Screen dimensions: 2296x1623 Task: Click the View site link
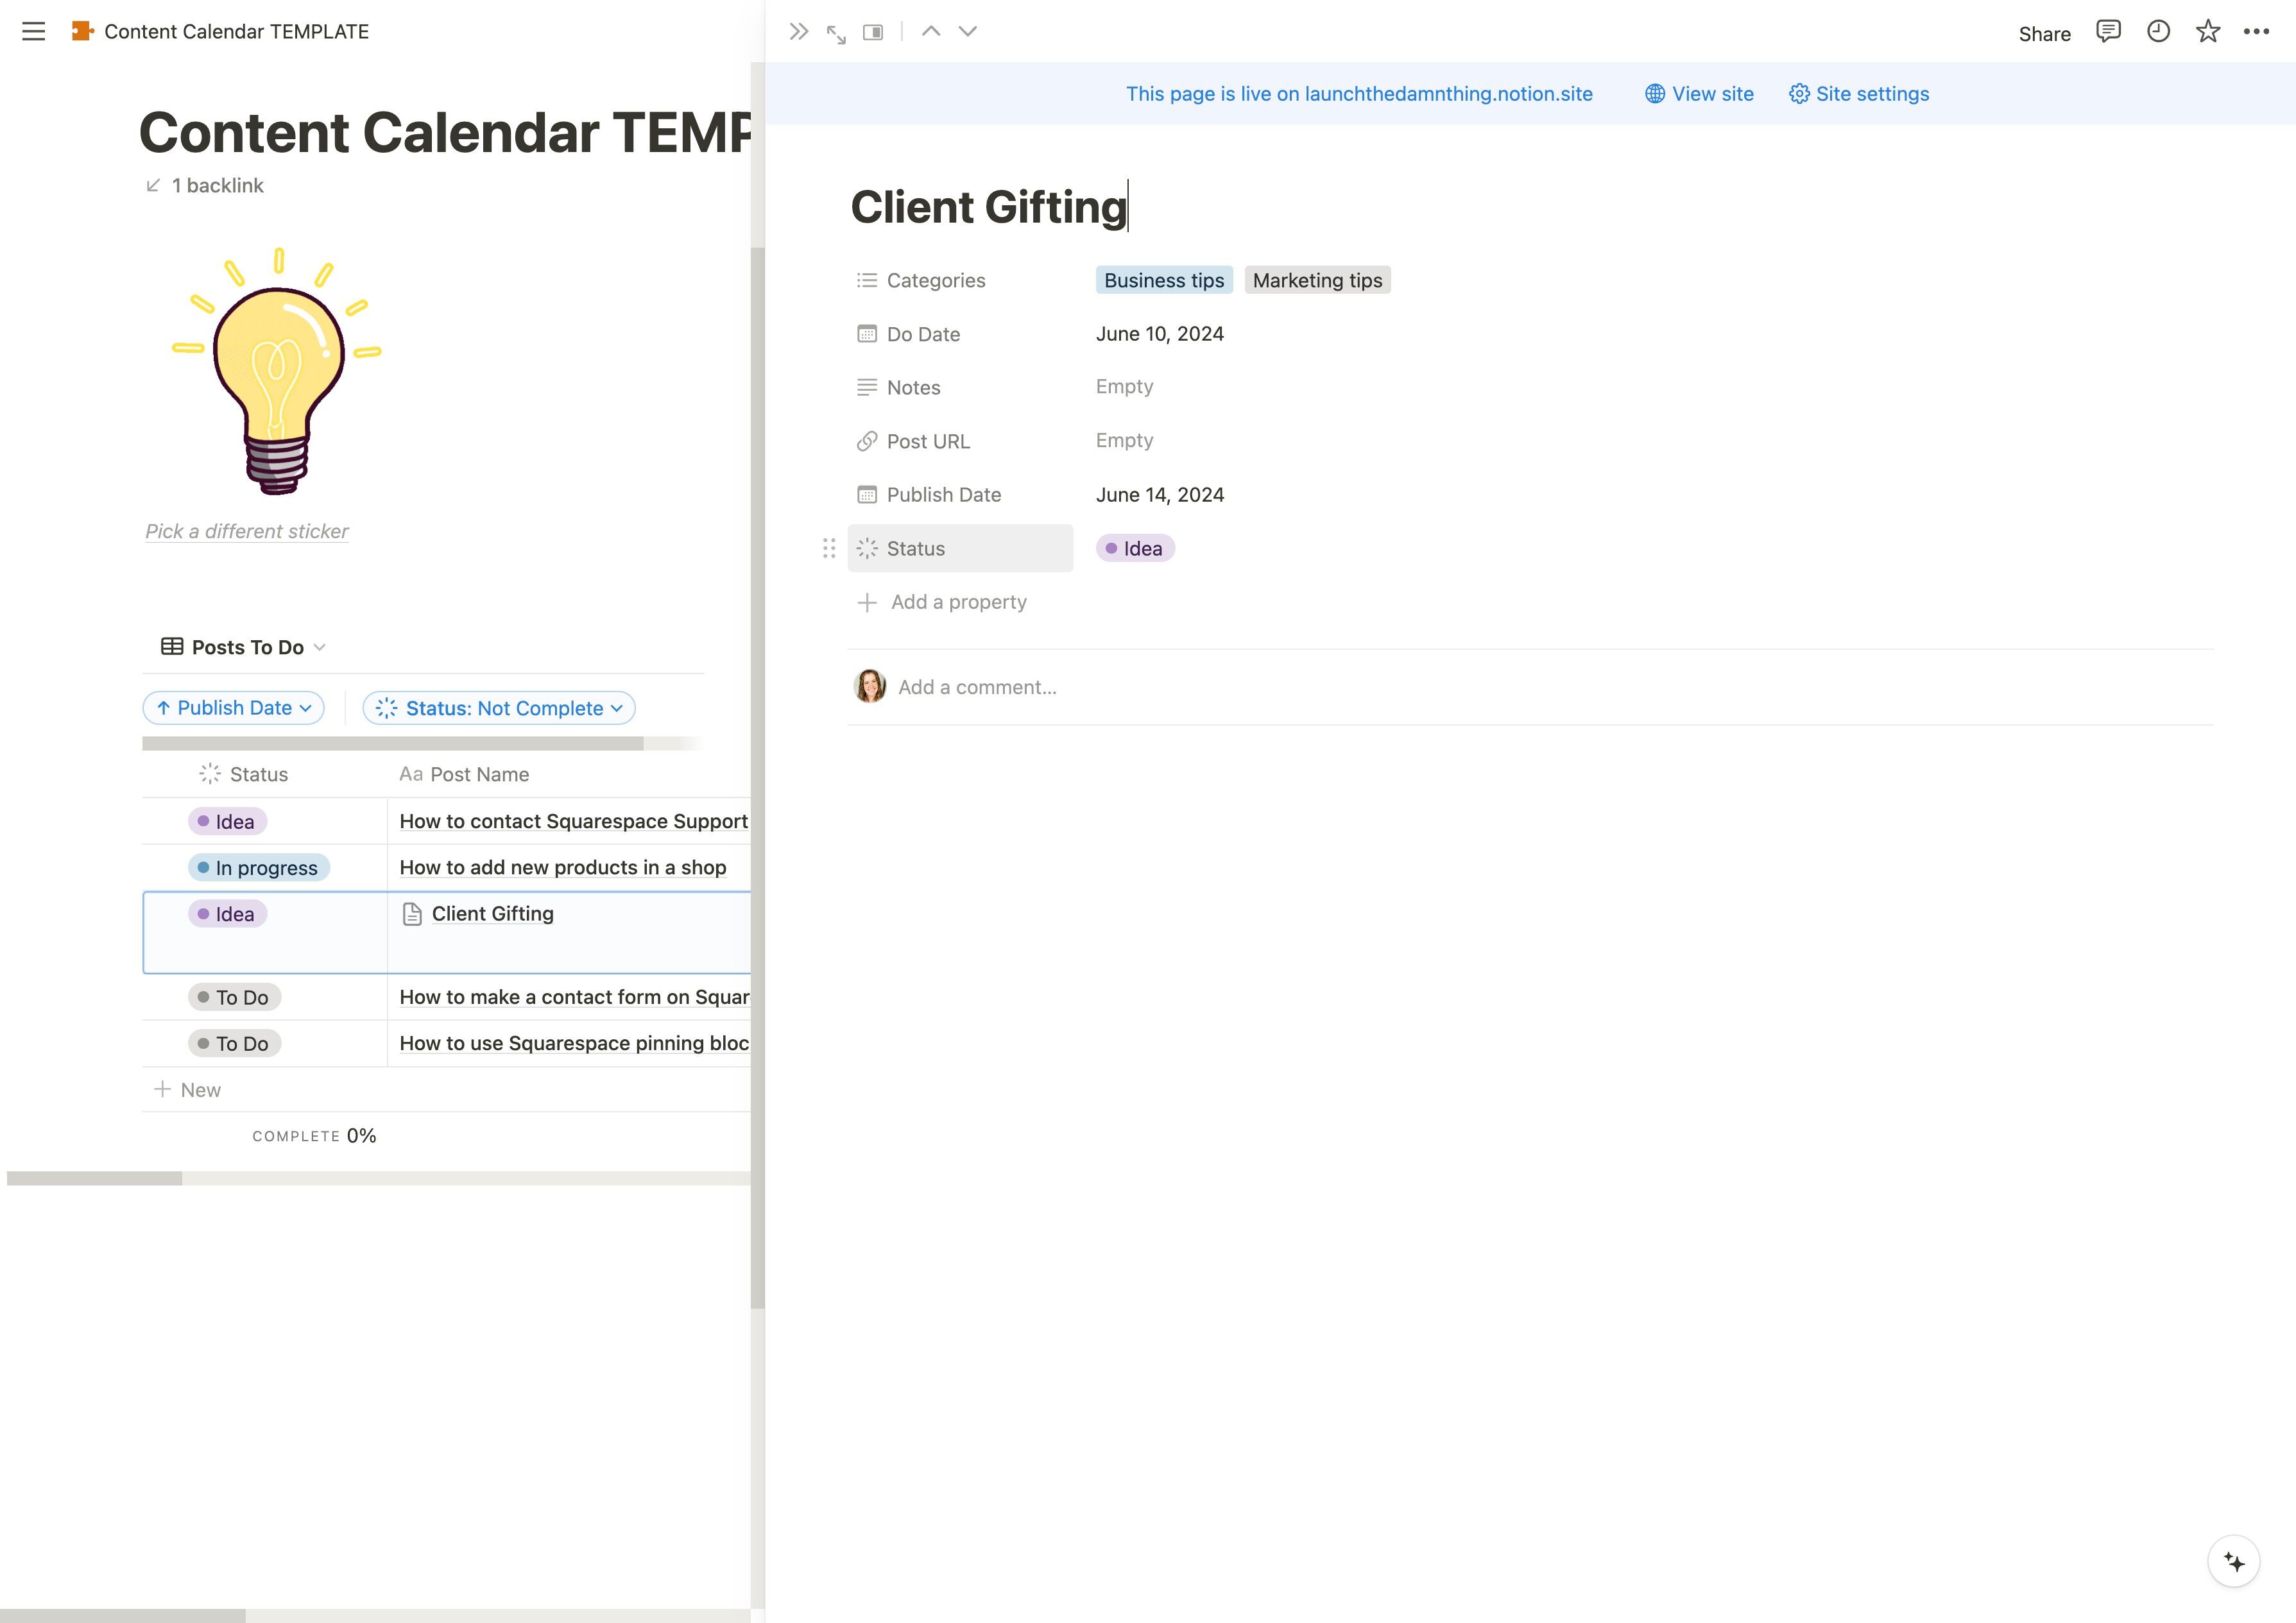pos(1699,94)
